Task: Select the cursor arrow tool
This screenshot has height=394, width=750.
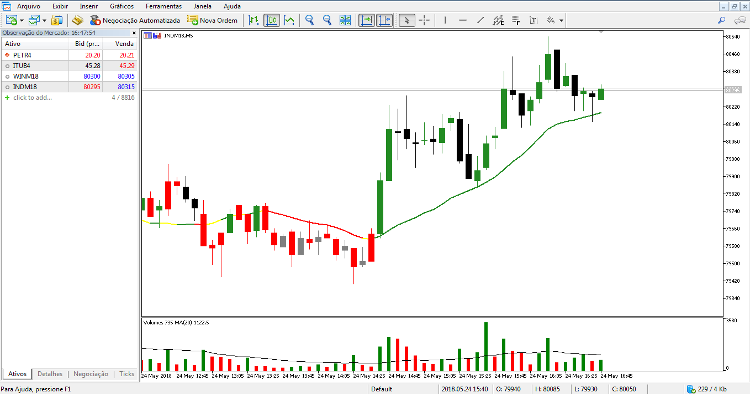Action: tap(407, 20)
